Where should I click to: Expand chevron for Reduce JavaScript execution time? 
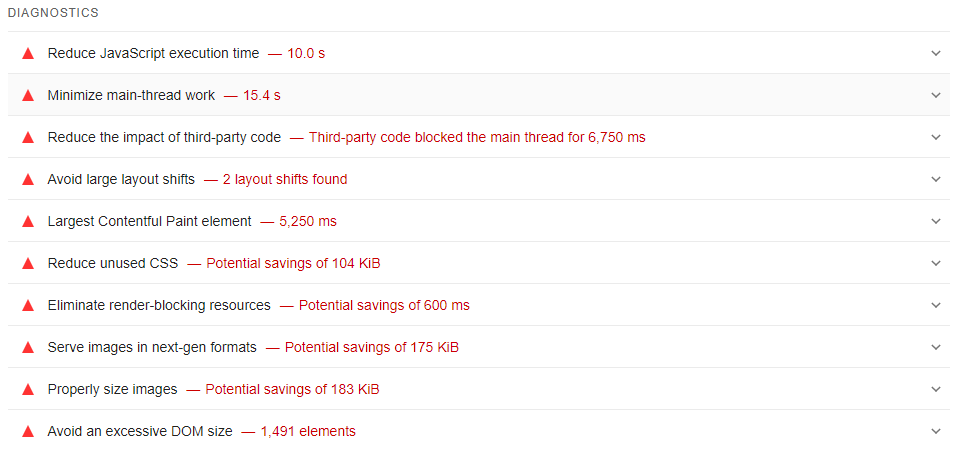pos(936,53)
